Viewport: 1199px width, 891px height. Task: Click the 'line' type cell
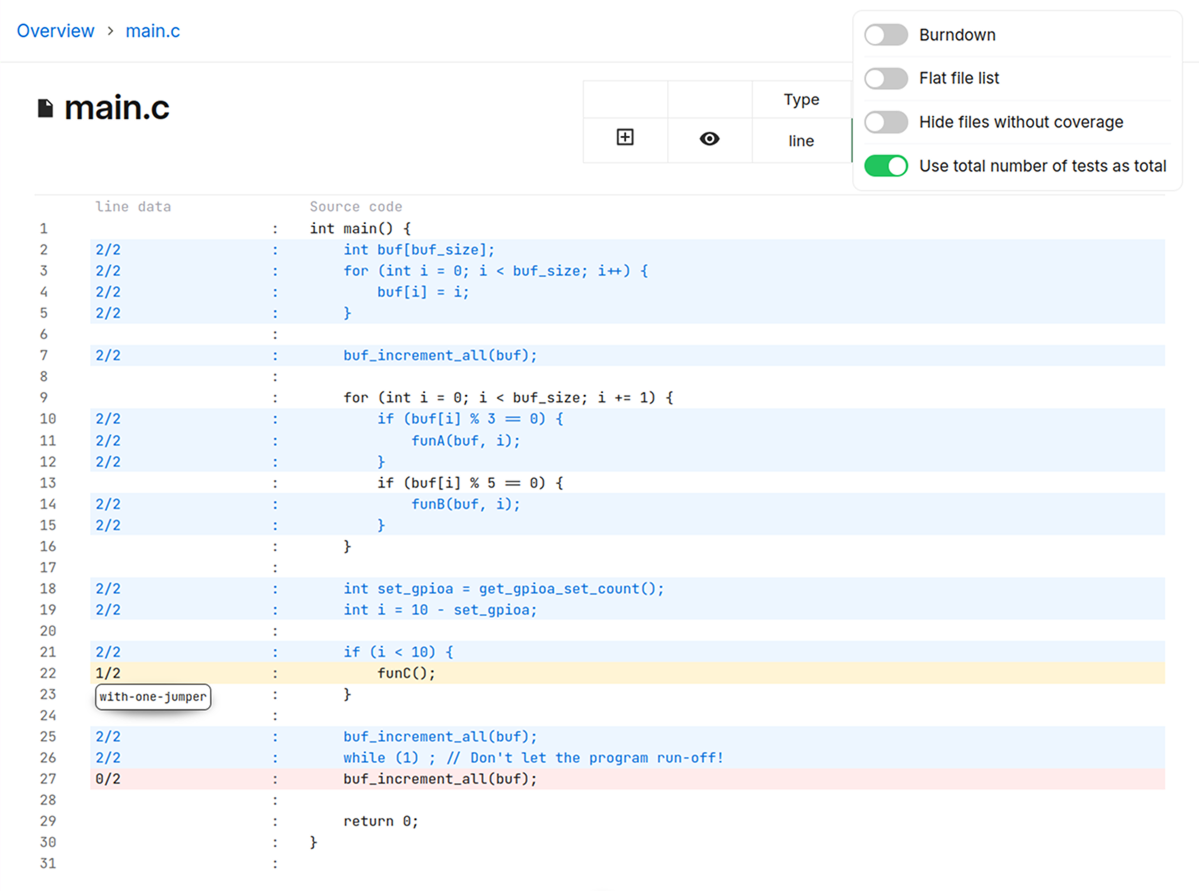click(x=801, y=141)
